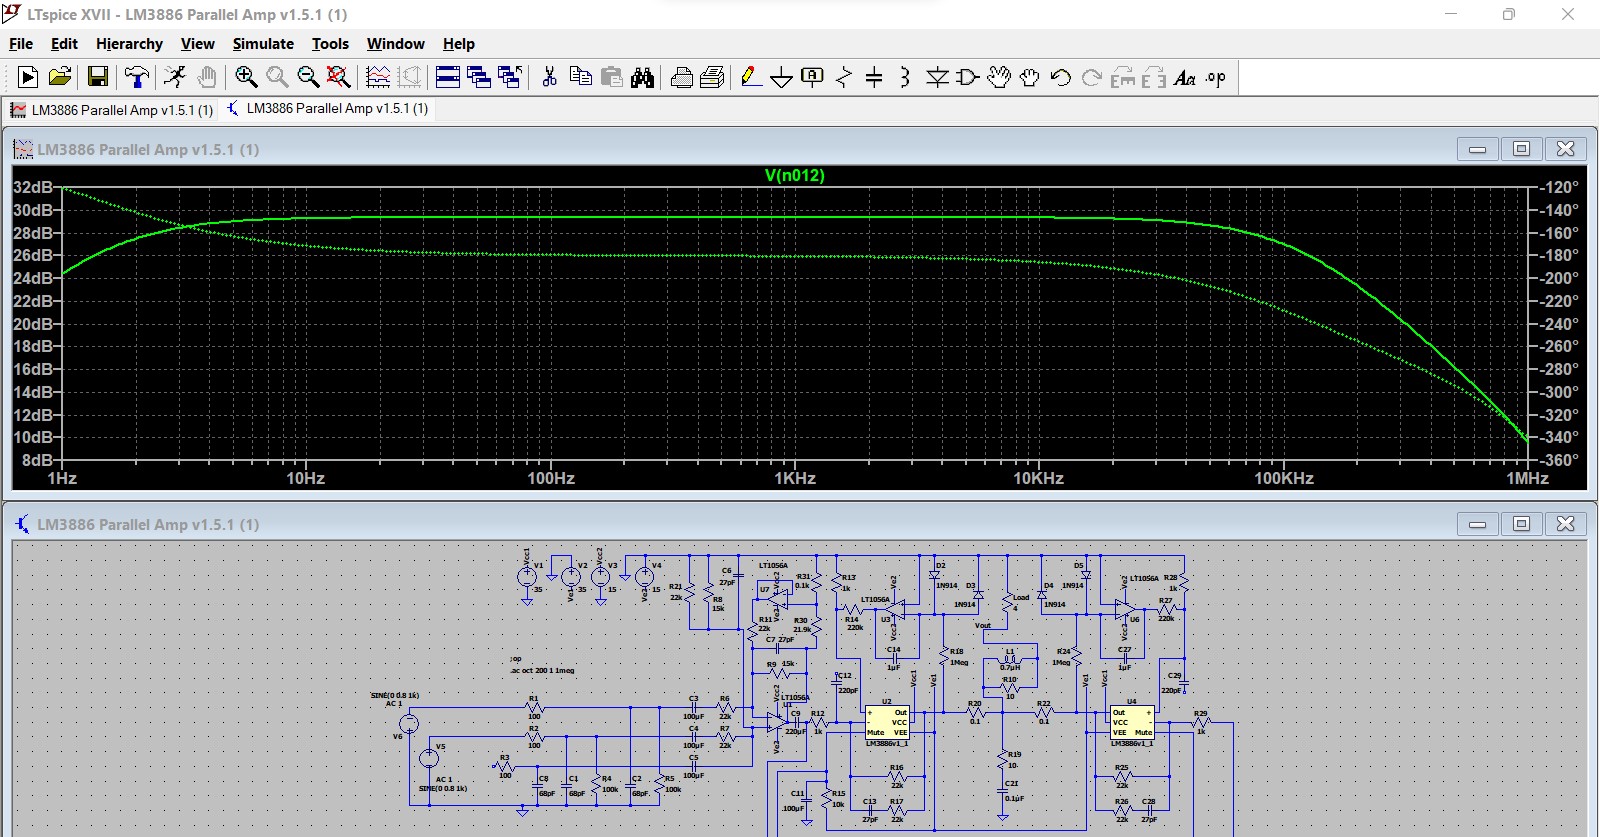Open the Hierarchy menu
The height and width of the screenshot is (837, 1600).
(x=129, y=44)
